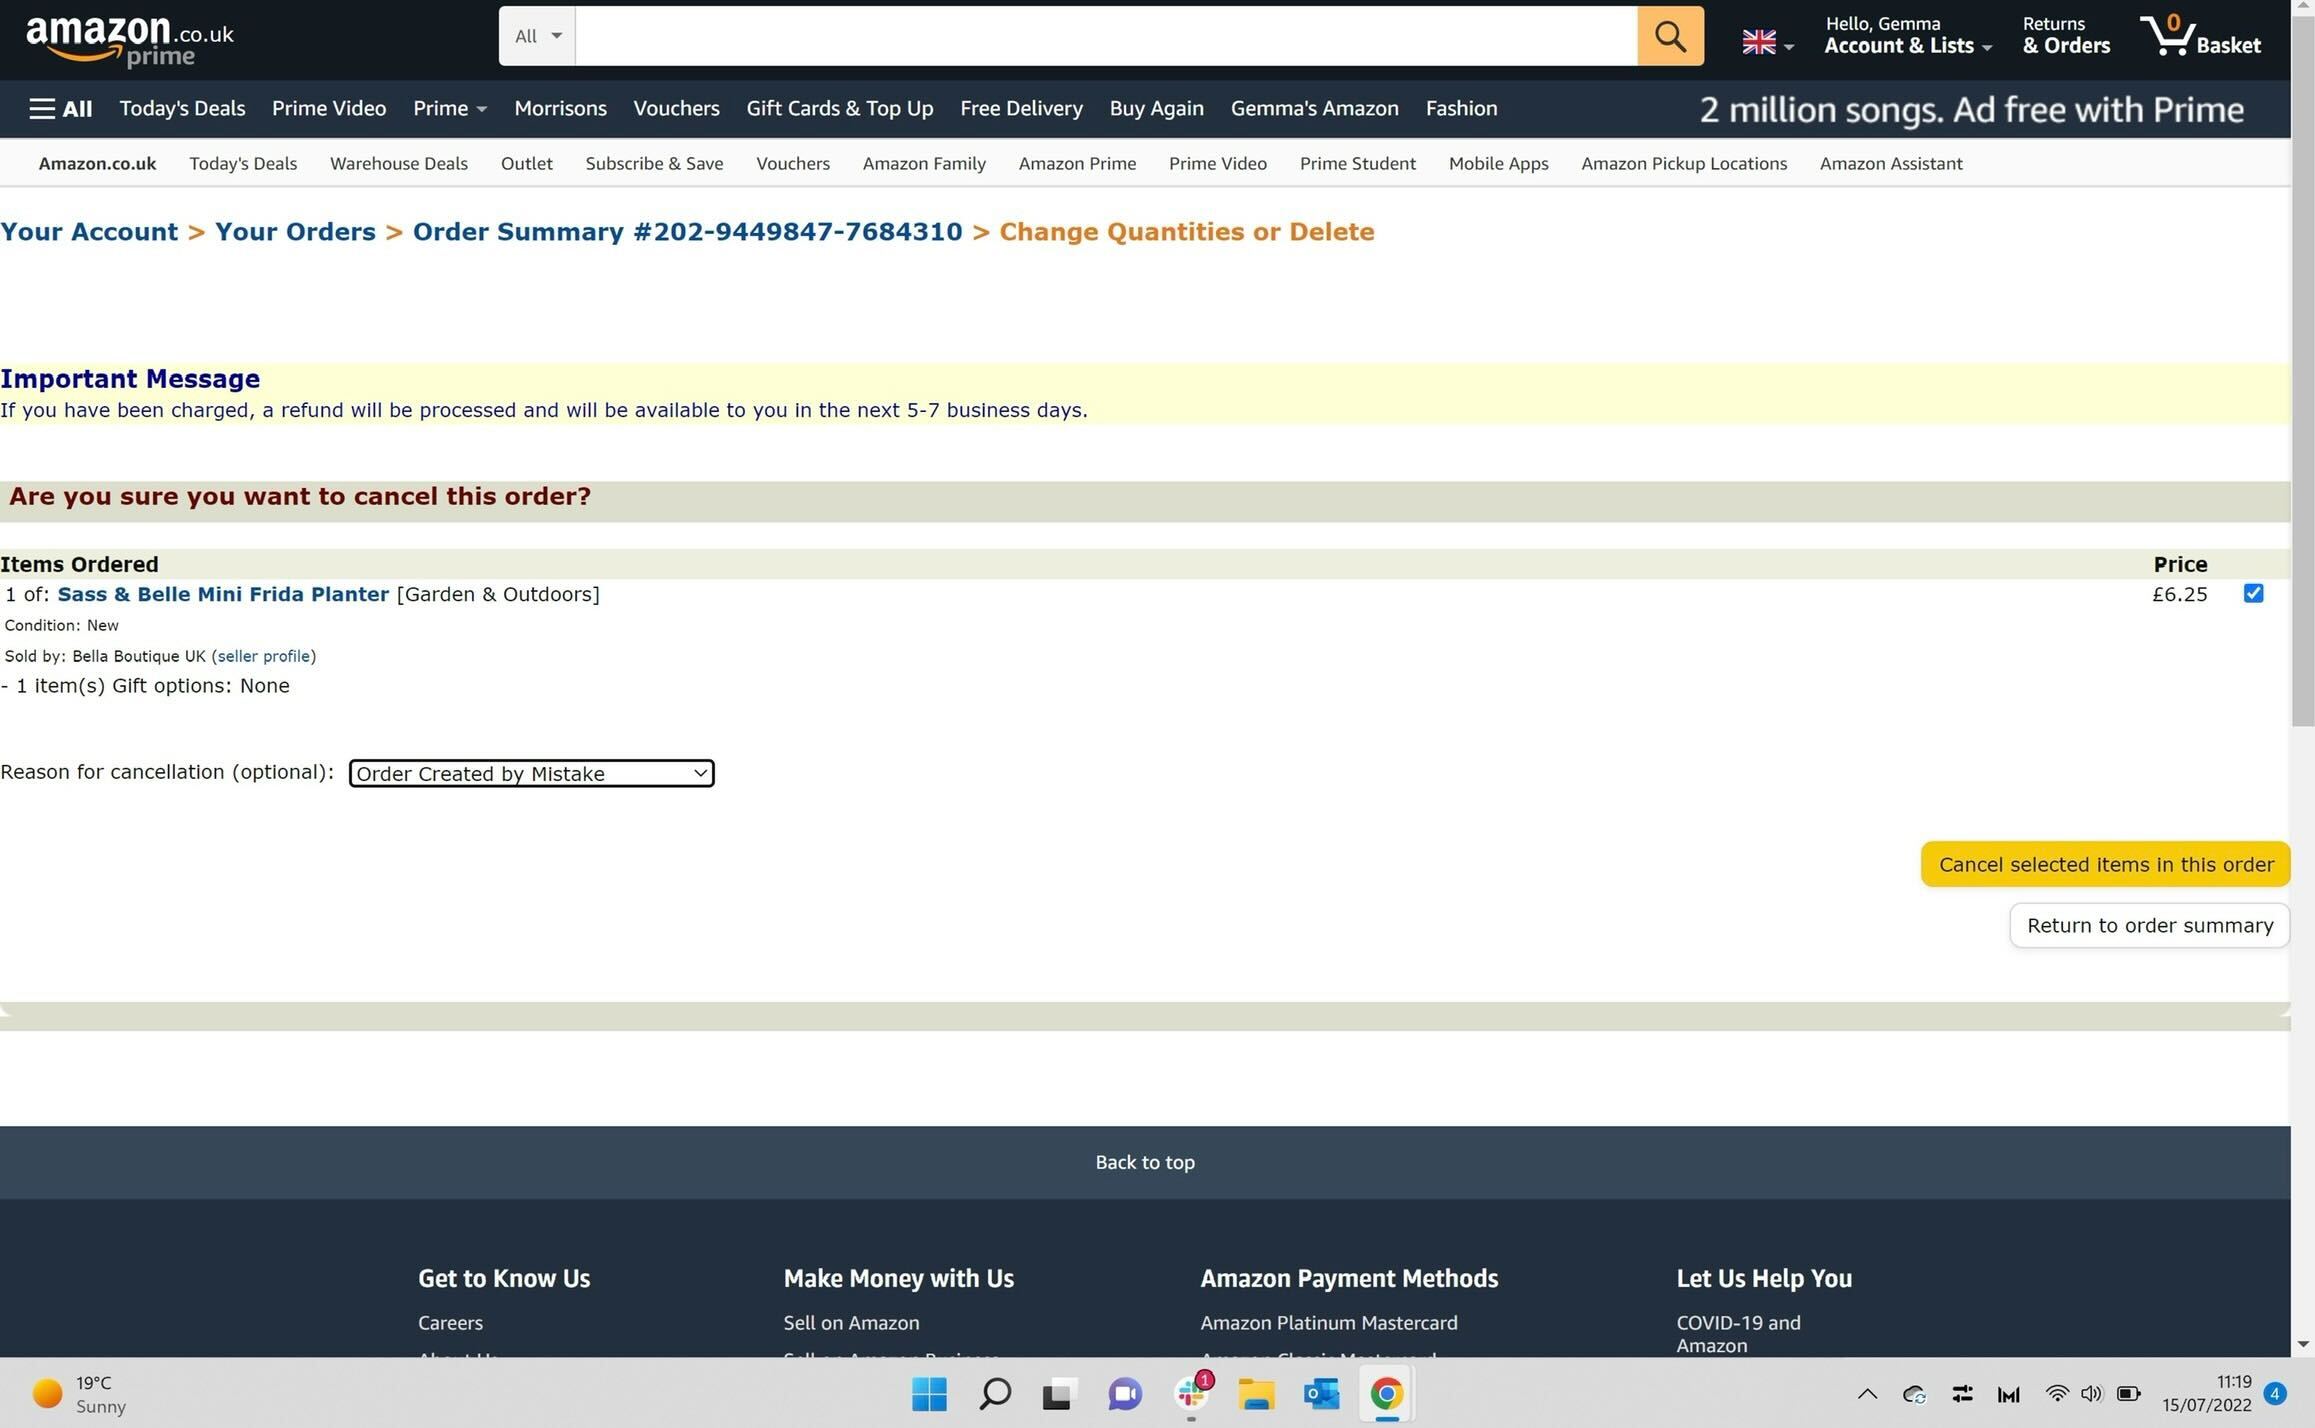The image size is (2315, 1428).
Task: Click the Wi-Fi network tray icon
Action: tap(2056, 1394)
